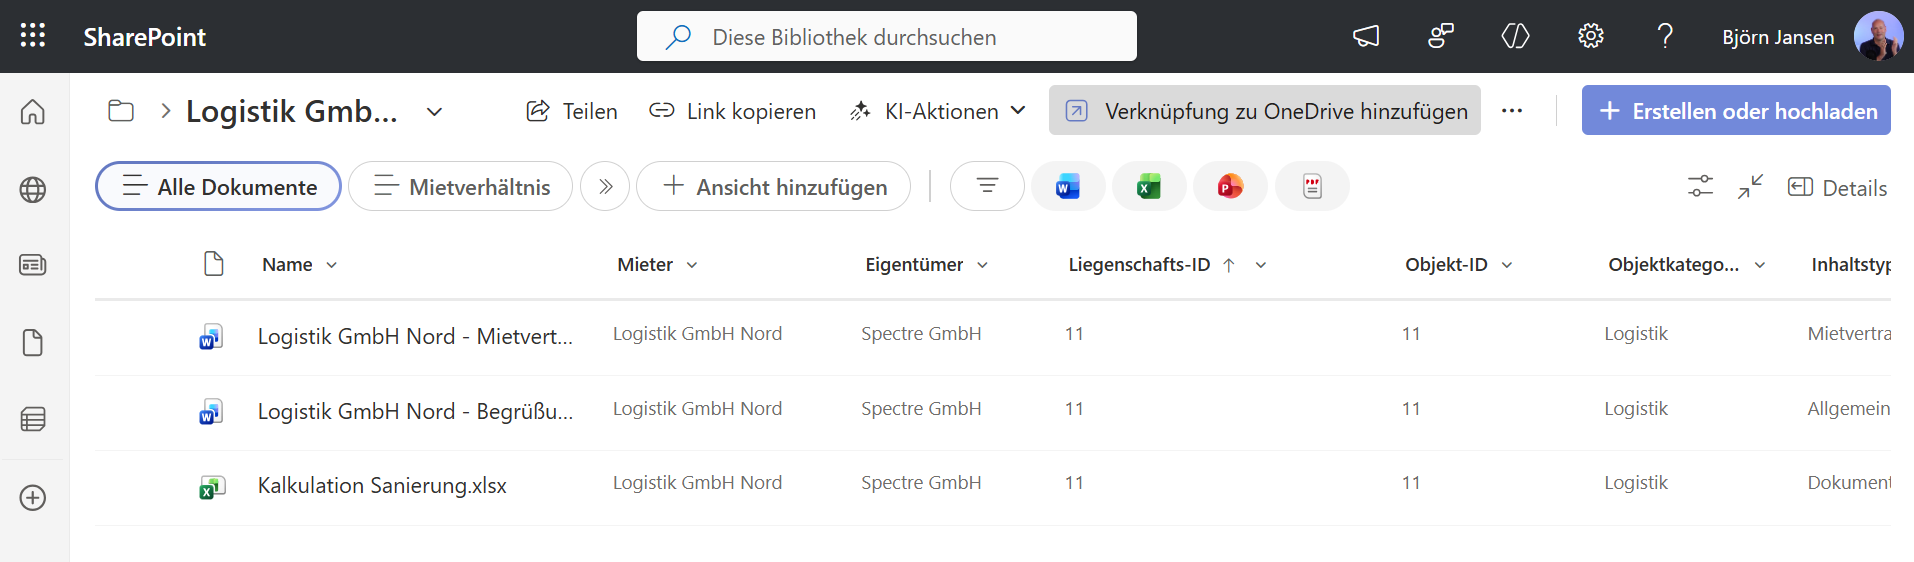The width and height of the screenshot is (1914, 562).
Task: Click Create plus icon in left rail
Action: [x=33, y=498]
